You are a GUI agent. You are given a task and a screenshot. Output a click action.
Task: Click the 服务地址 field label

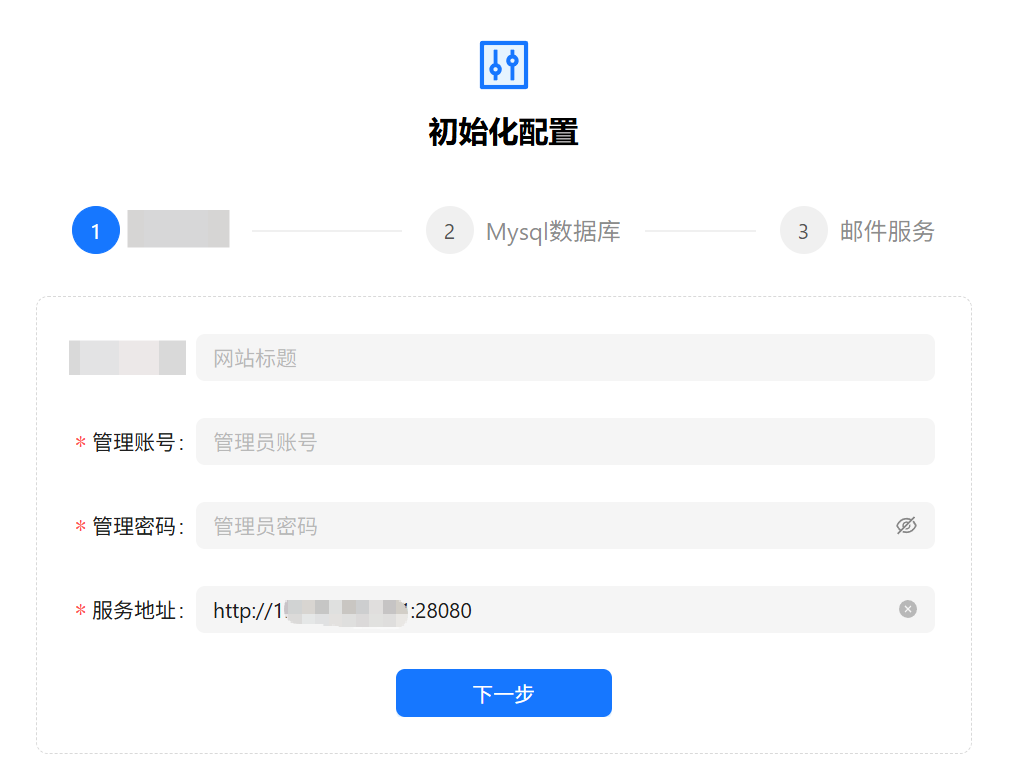(x=135, y=611)
